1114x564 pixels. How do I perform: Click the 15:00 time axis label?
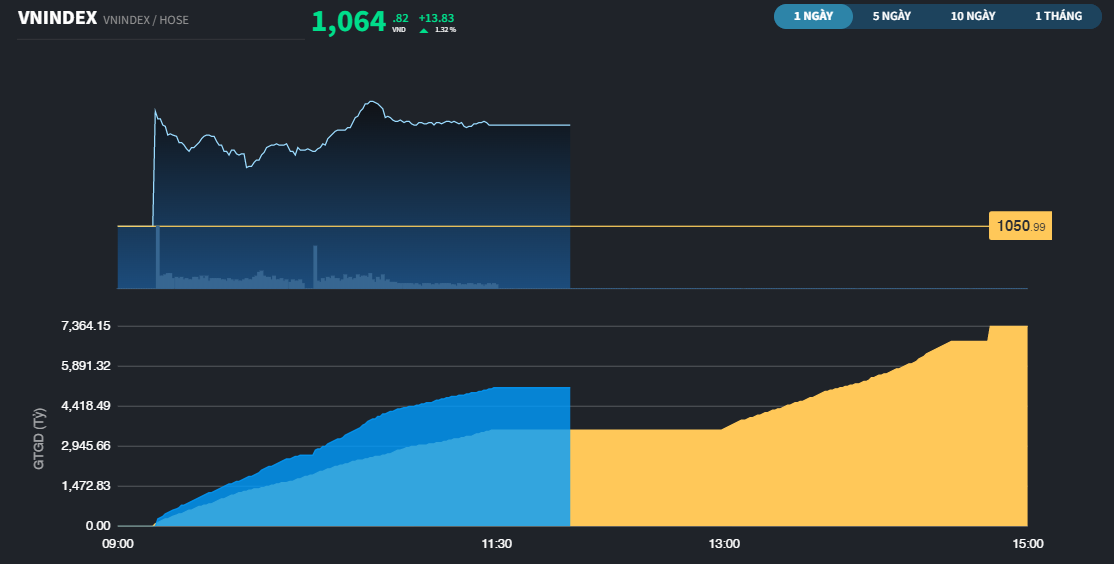(1027, 544)
